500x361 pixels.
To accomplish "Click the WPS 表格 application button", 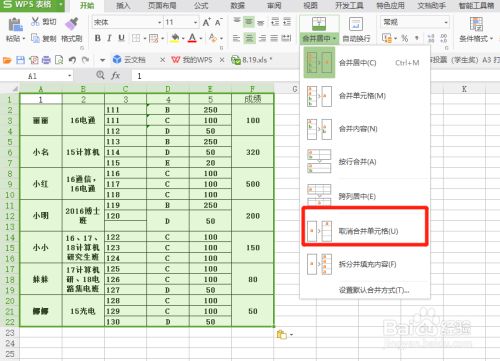I will pos(32,5).
